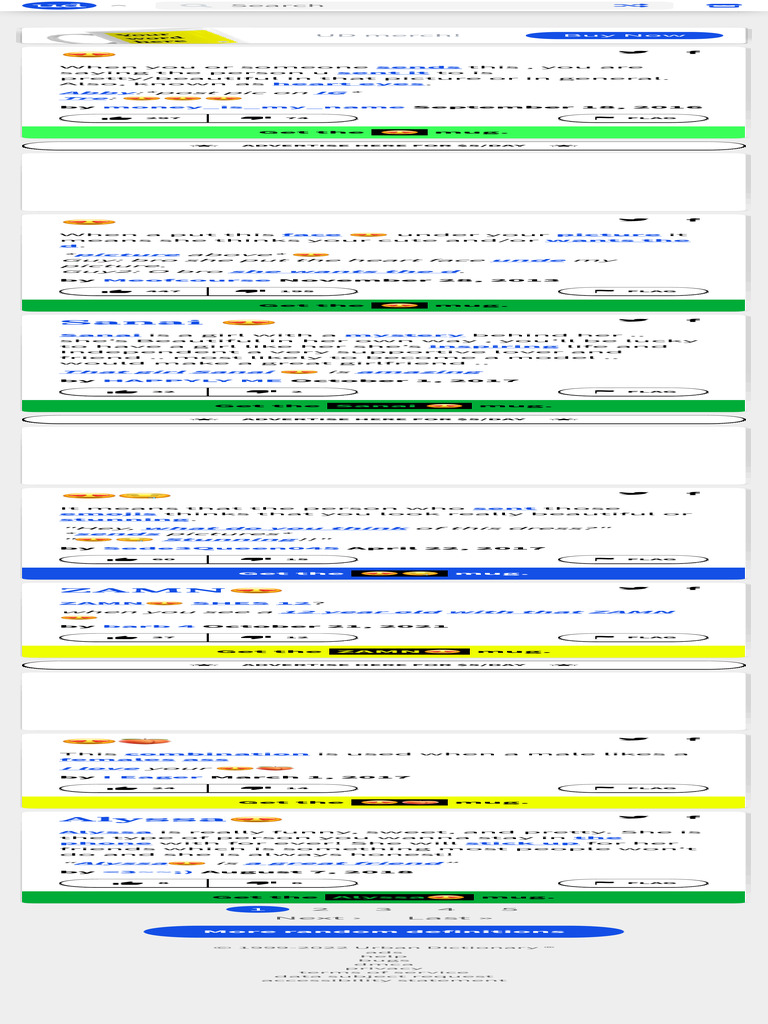Open the 'heart eyes' link
Viewport: 768px width, 1024px height.
coord(349,84)
